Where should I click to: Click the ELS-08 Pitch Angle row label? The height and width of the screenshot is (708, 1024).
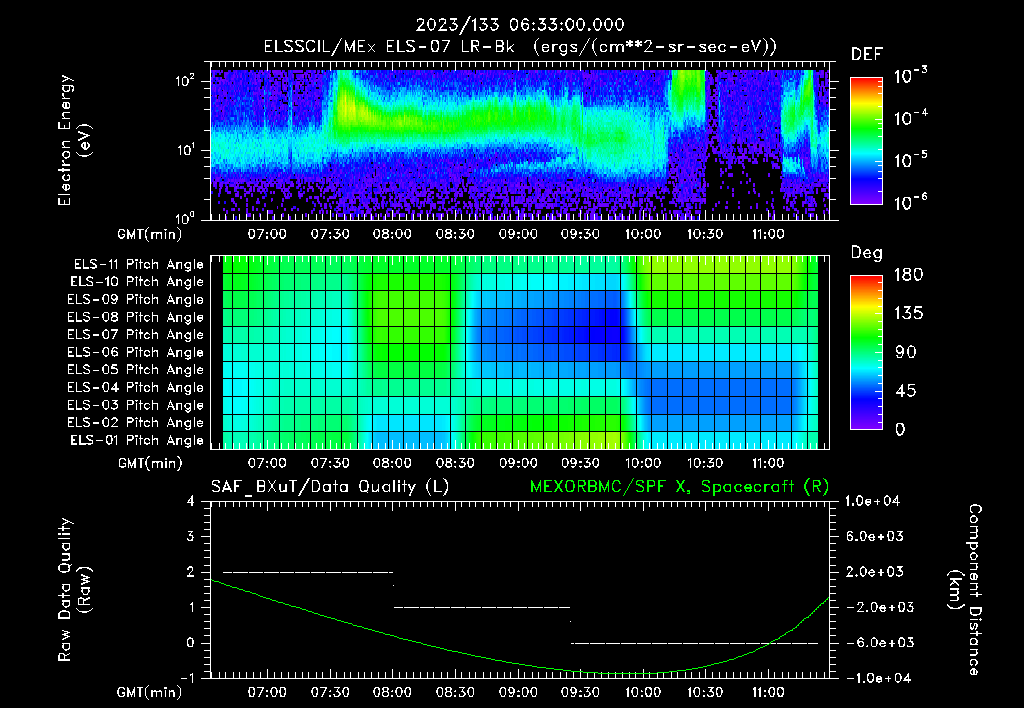tap(136, 317)
